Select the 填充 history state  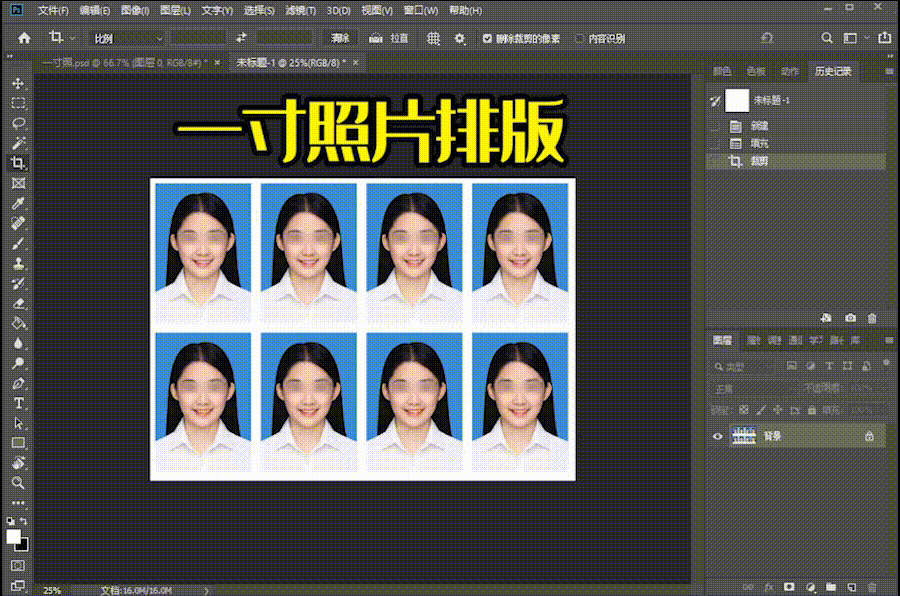coord(760,144)
